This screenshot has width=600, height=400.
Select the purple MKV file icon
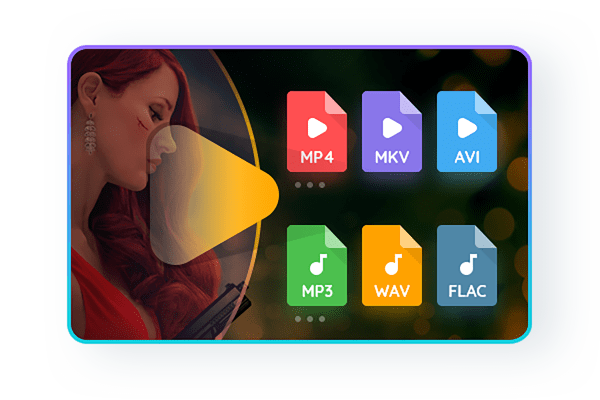tap(392, 132)
